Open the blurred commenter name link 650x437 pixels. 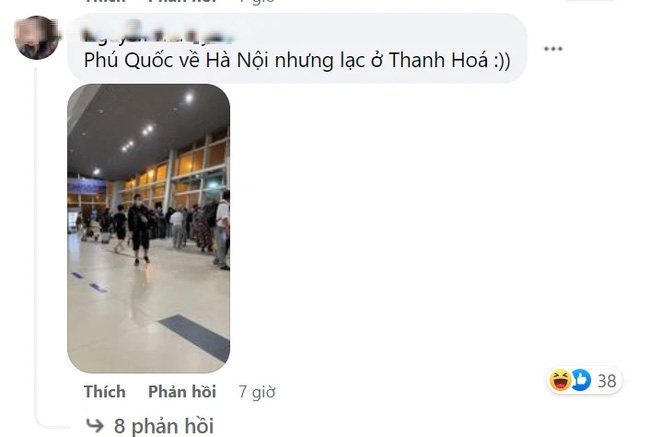(x=158, y=34)
